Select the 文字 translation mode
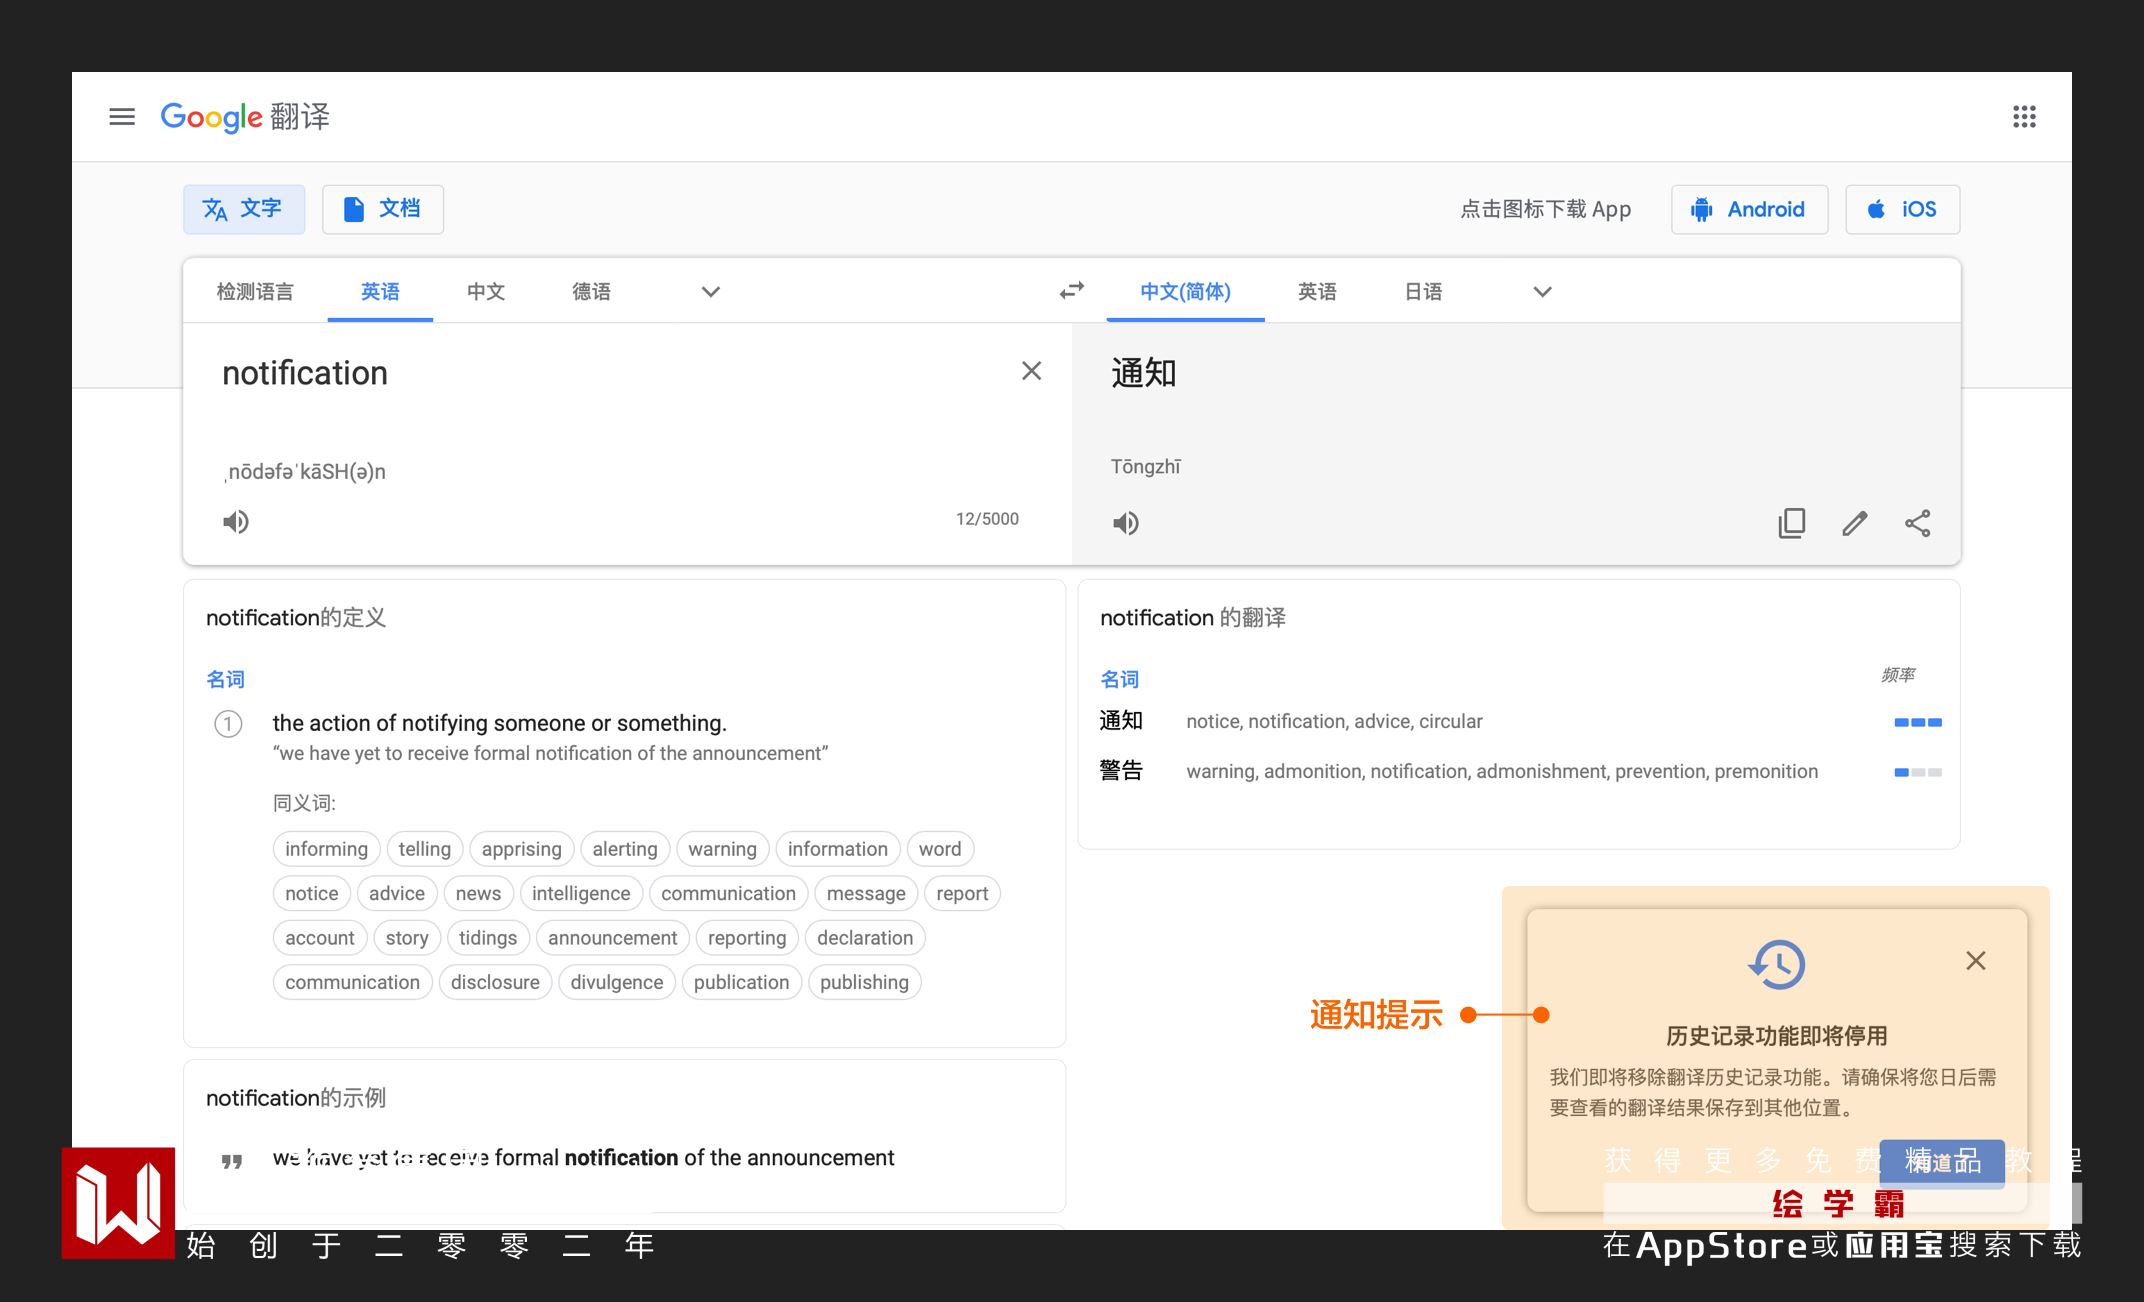2144x1302 pixels. tap(244, 209)
